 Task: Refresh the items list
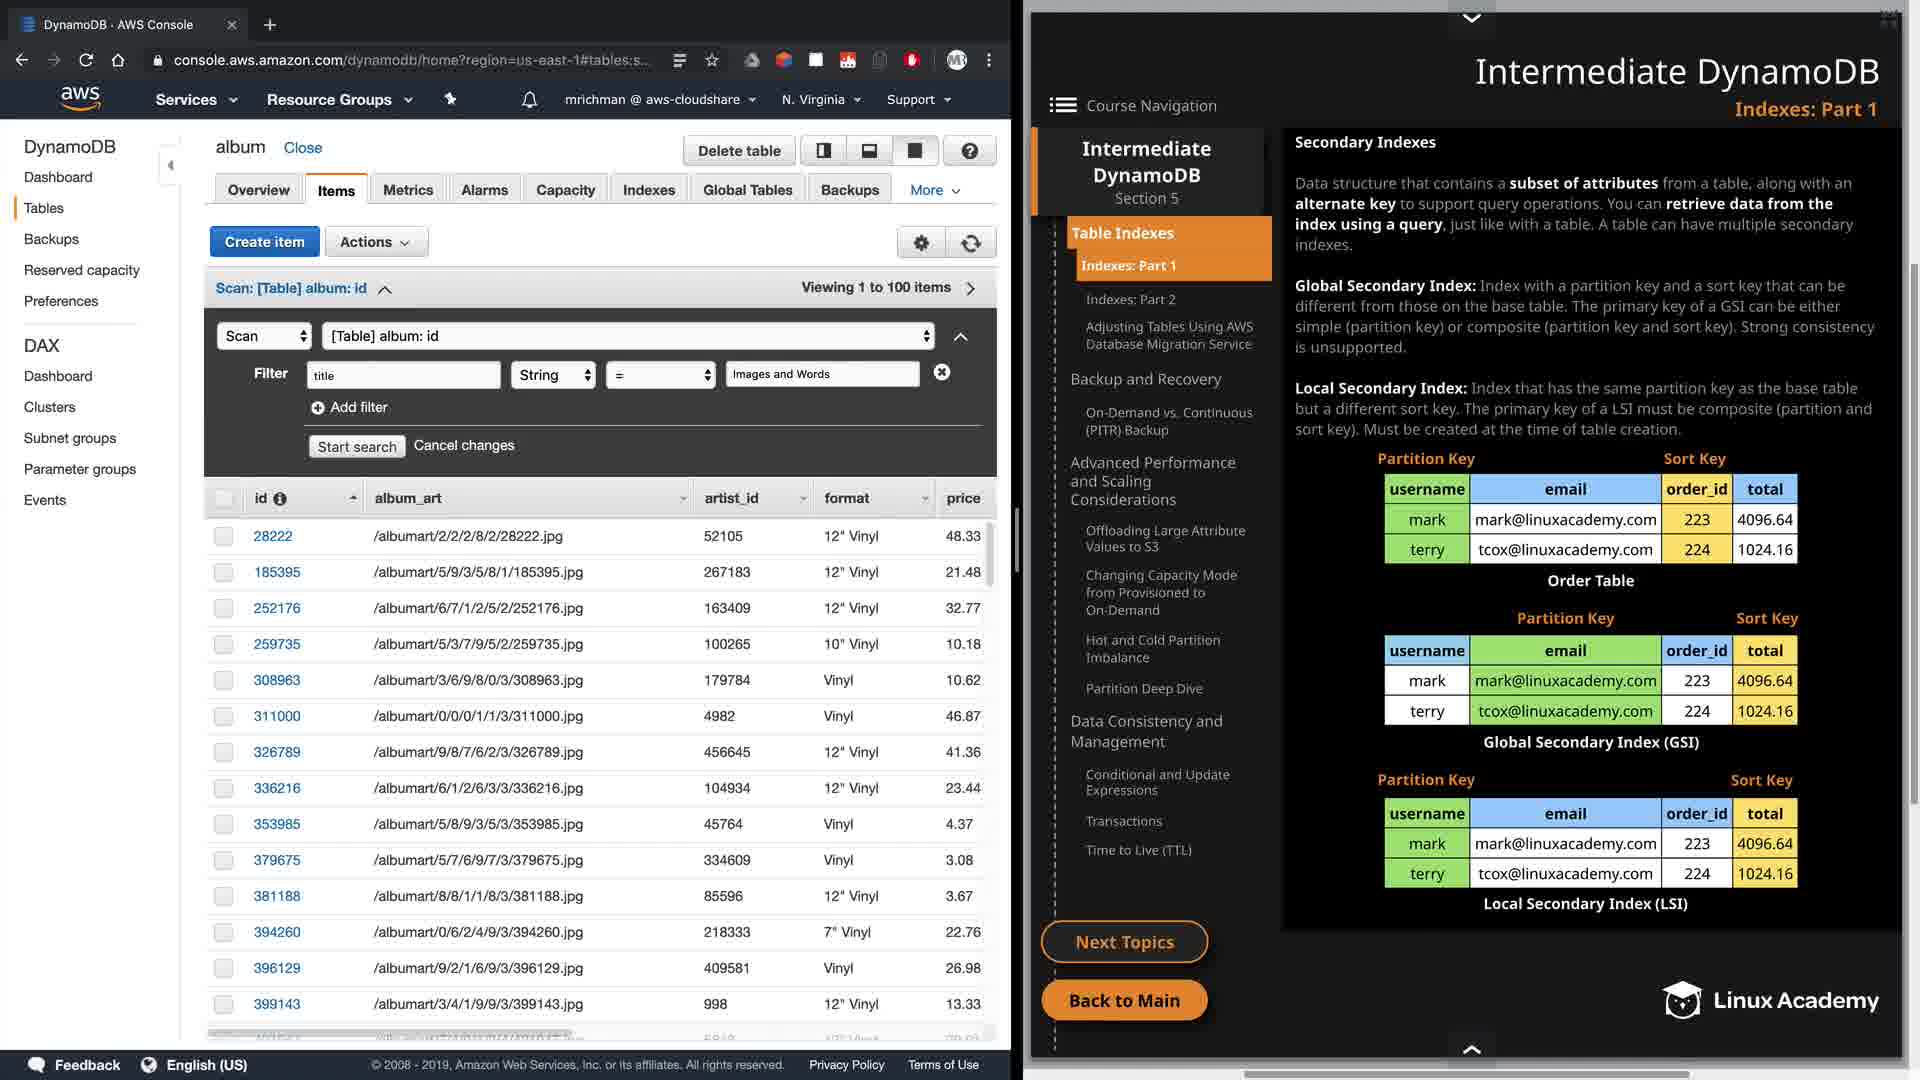pos(970,243)
